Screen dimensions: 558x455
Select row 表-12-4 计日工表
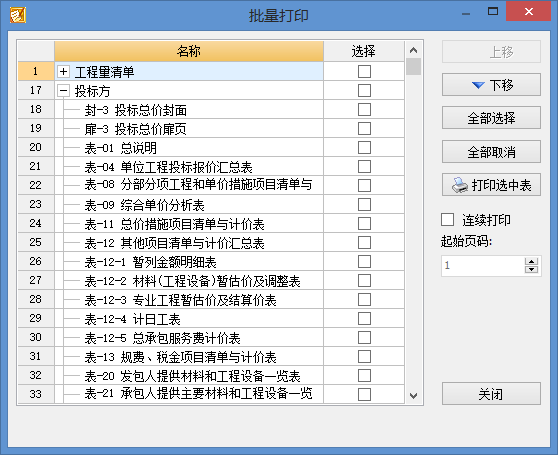[x=189, y=319]
